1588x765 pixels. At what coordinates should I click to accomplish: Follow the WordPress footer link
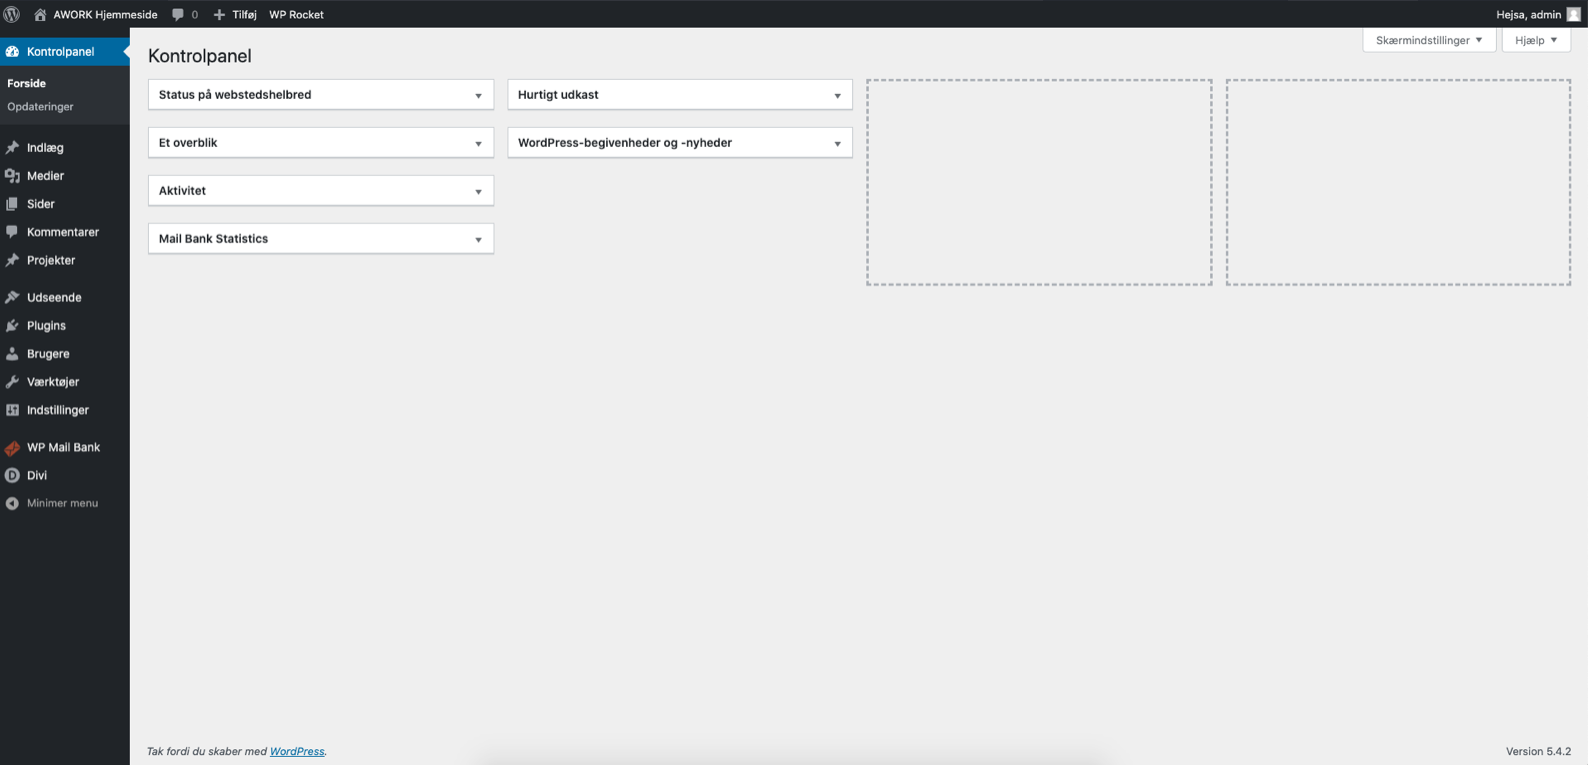(297, 751)
